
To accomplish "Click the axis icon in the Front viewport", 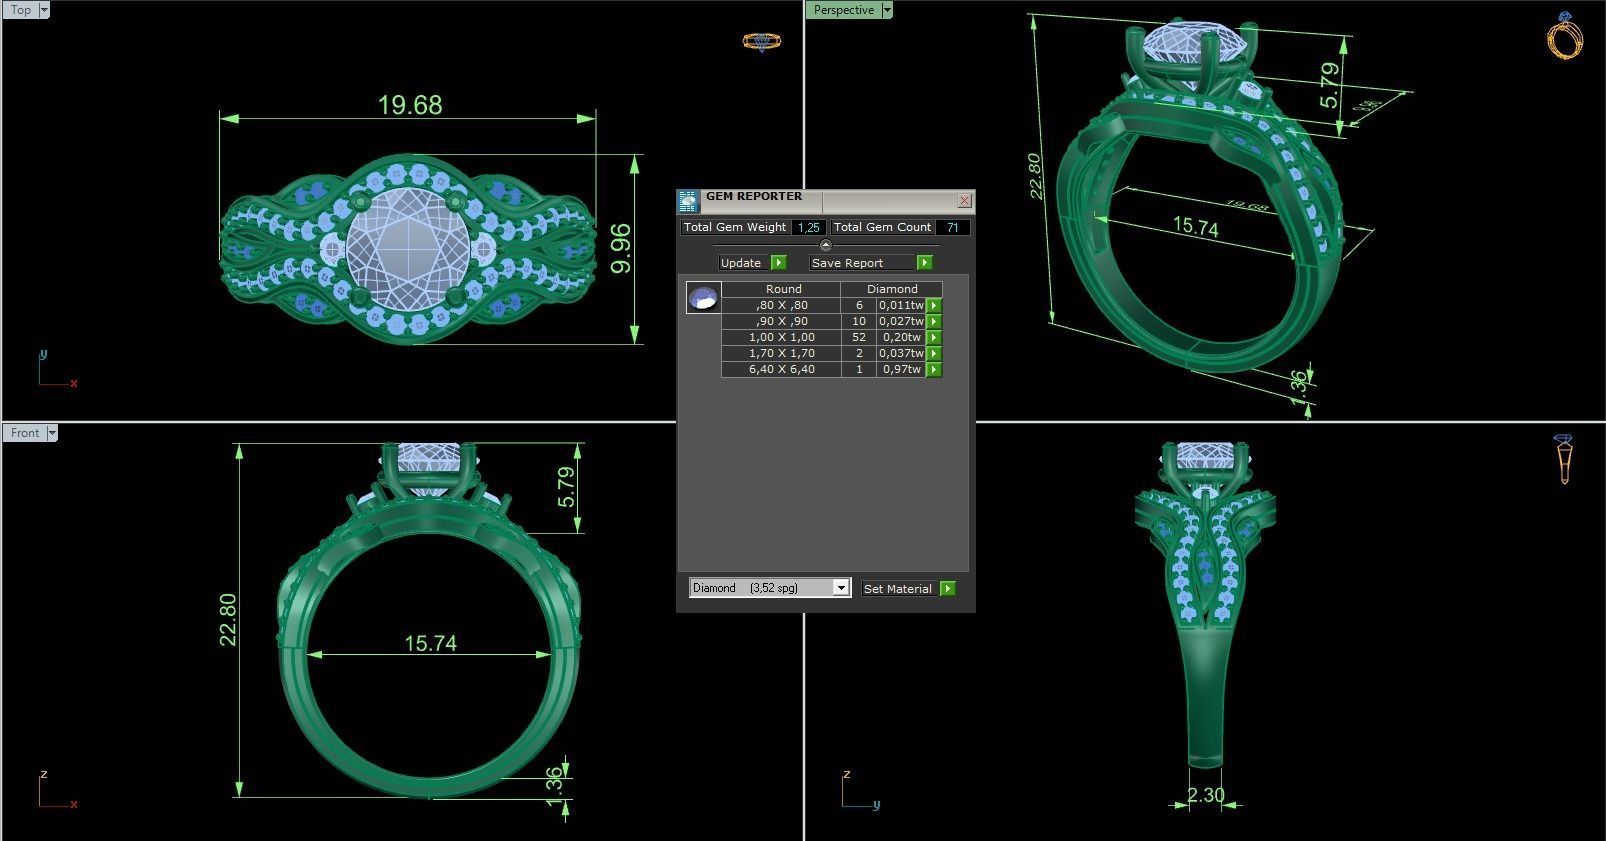I will (x=57, y=790).
